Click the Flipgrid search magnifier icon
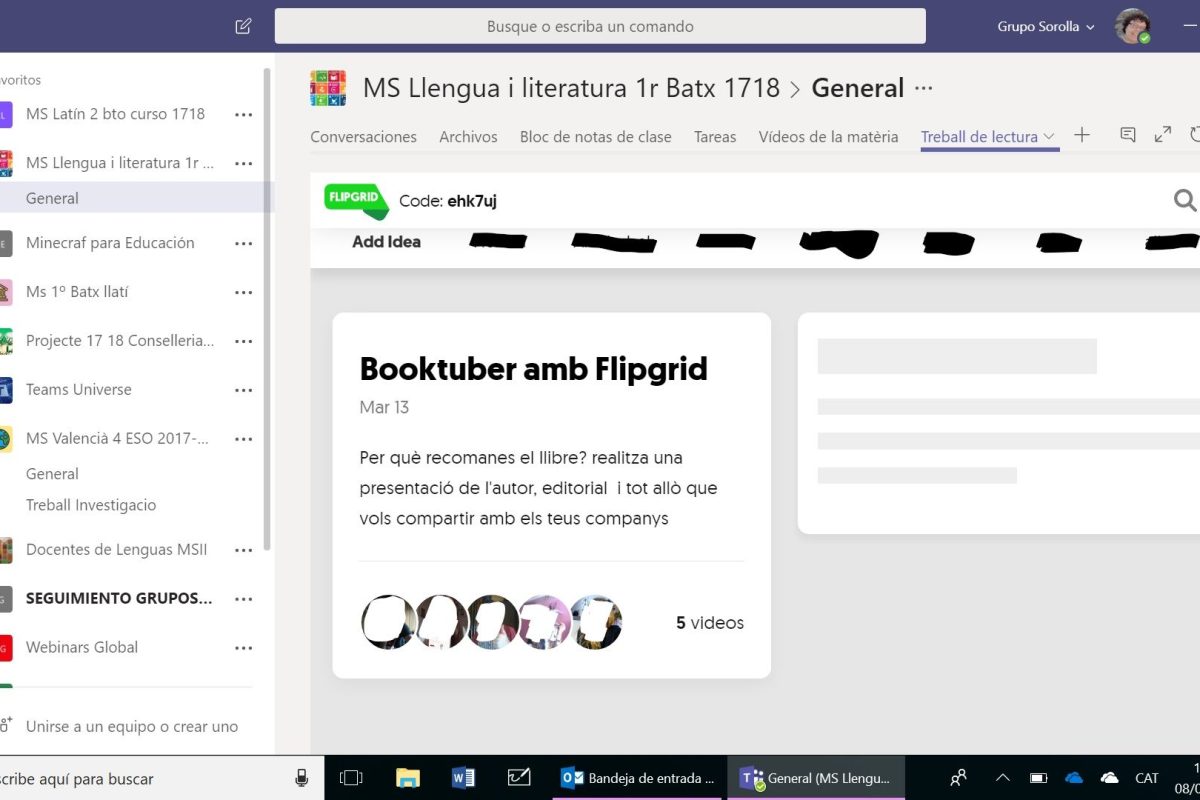The width and height of the screenshot is (1200, 800). 1185,201
